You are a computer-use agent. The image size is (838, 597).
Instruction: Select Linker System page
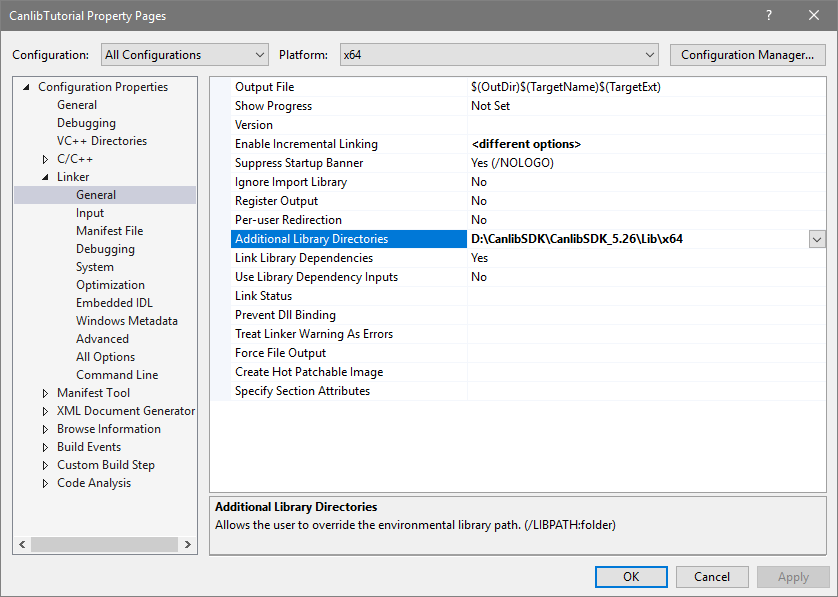pyautogui.click(x=95, y=267)
